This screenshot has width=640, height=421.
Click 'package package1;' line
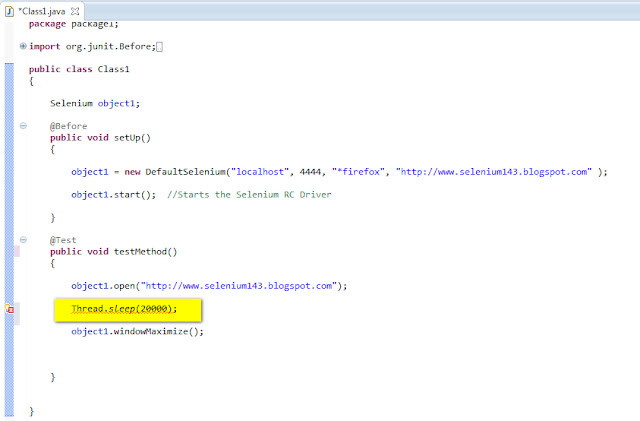73,24
